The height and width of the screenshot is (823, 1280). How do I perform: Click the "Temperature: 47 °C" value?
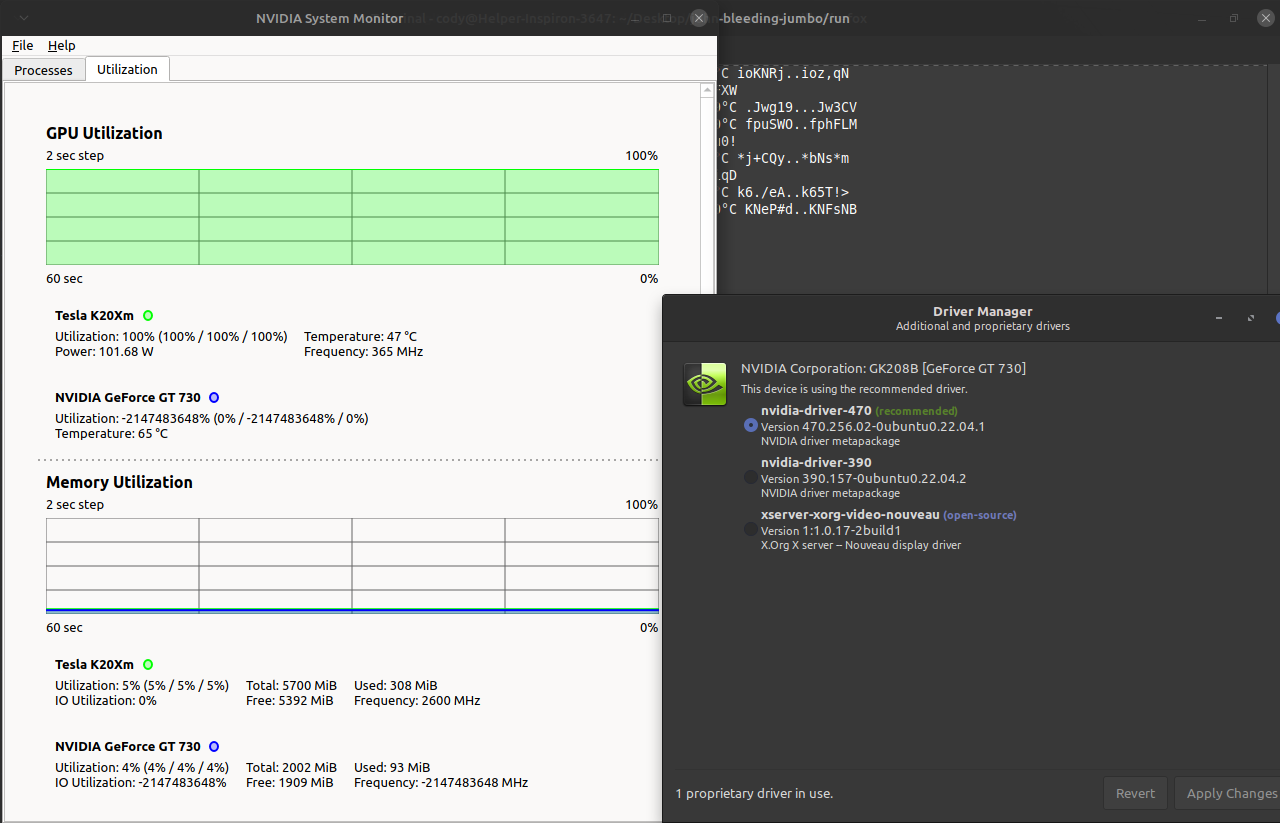pyautogui.click(x=360, y=336)
